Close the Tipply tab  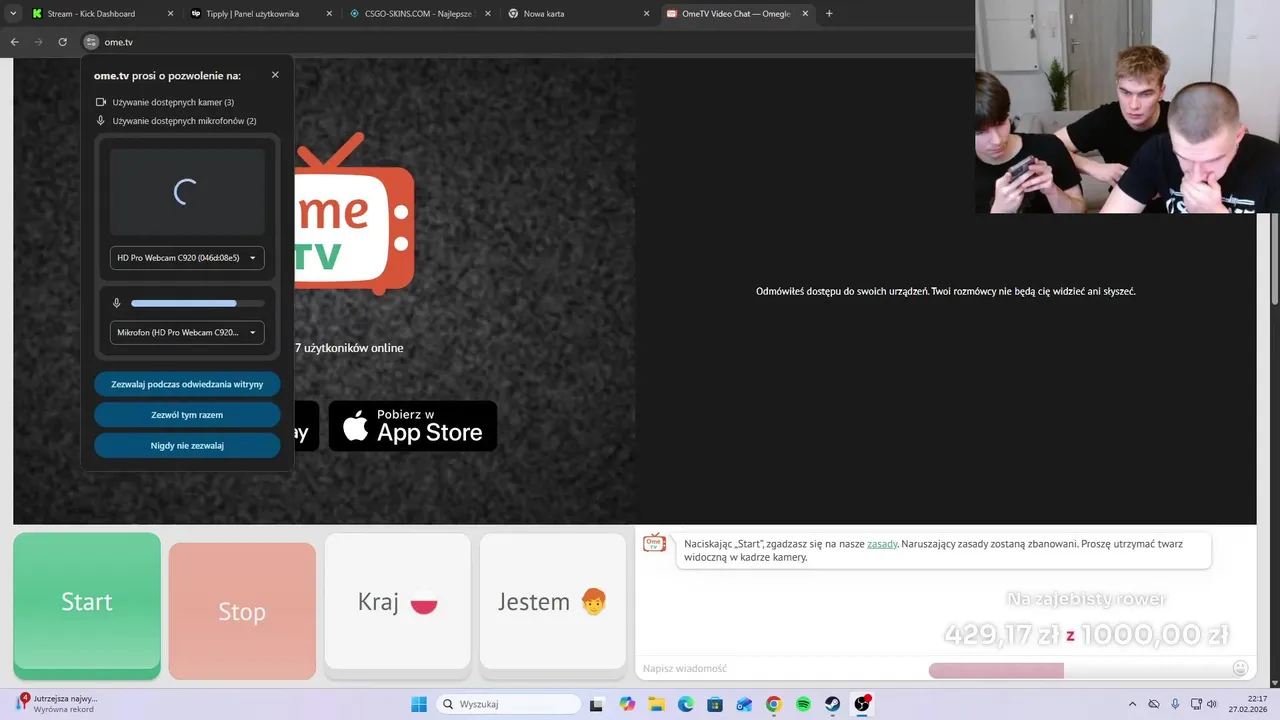click(329, 14)
